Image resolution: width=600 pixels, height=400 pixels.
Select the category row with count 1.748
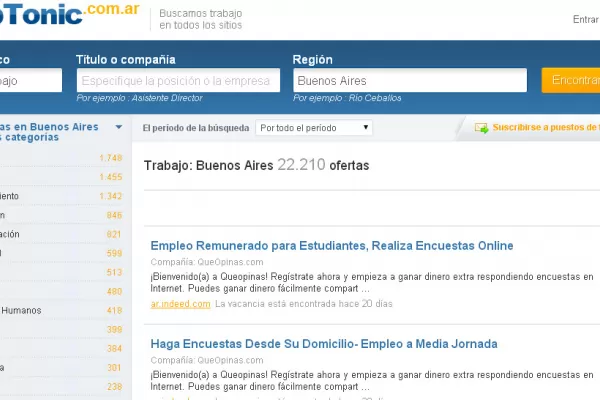point(61,158)
